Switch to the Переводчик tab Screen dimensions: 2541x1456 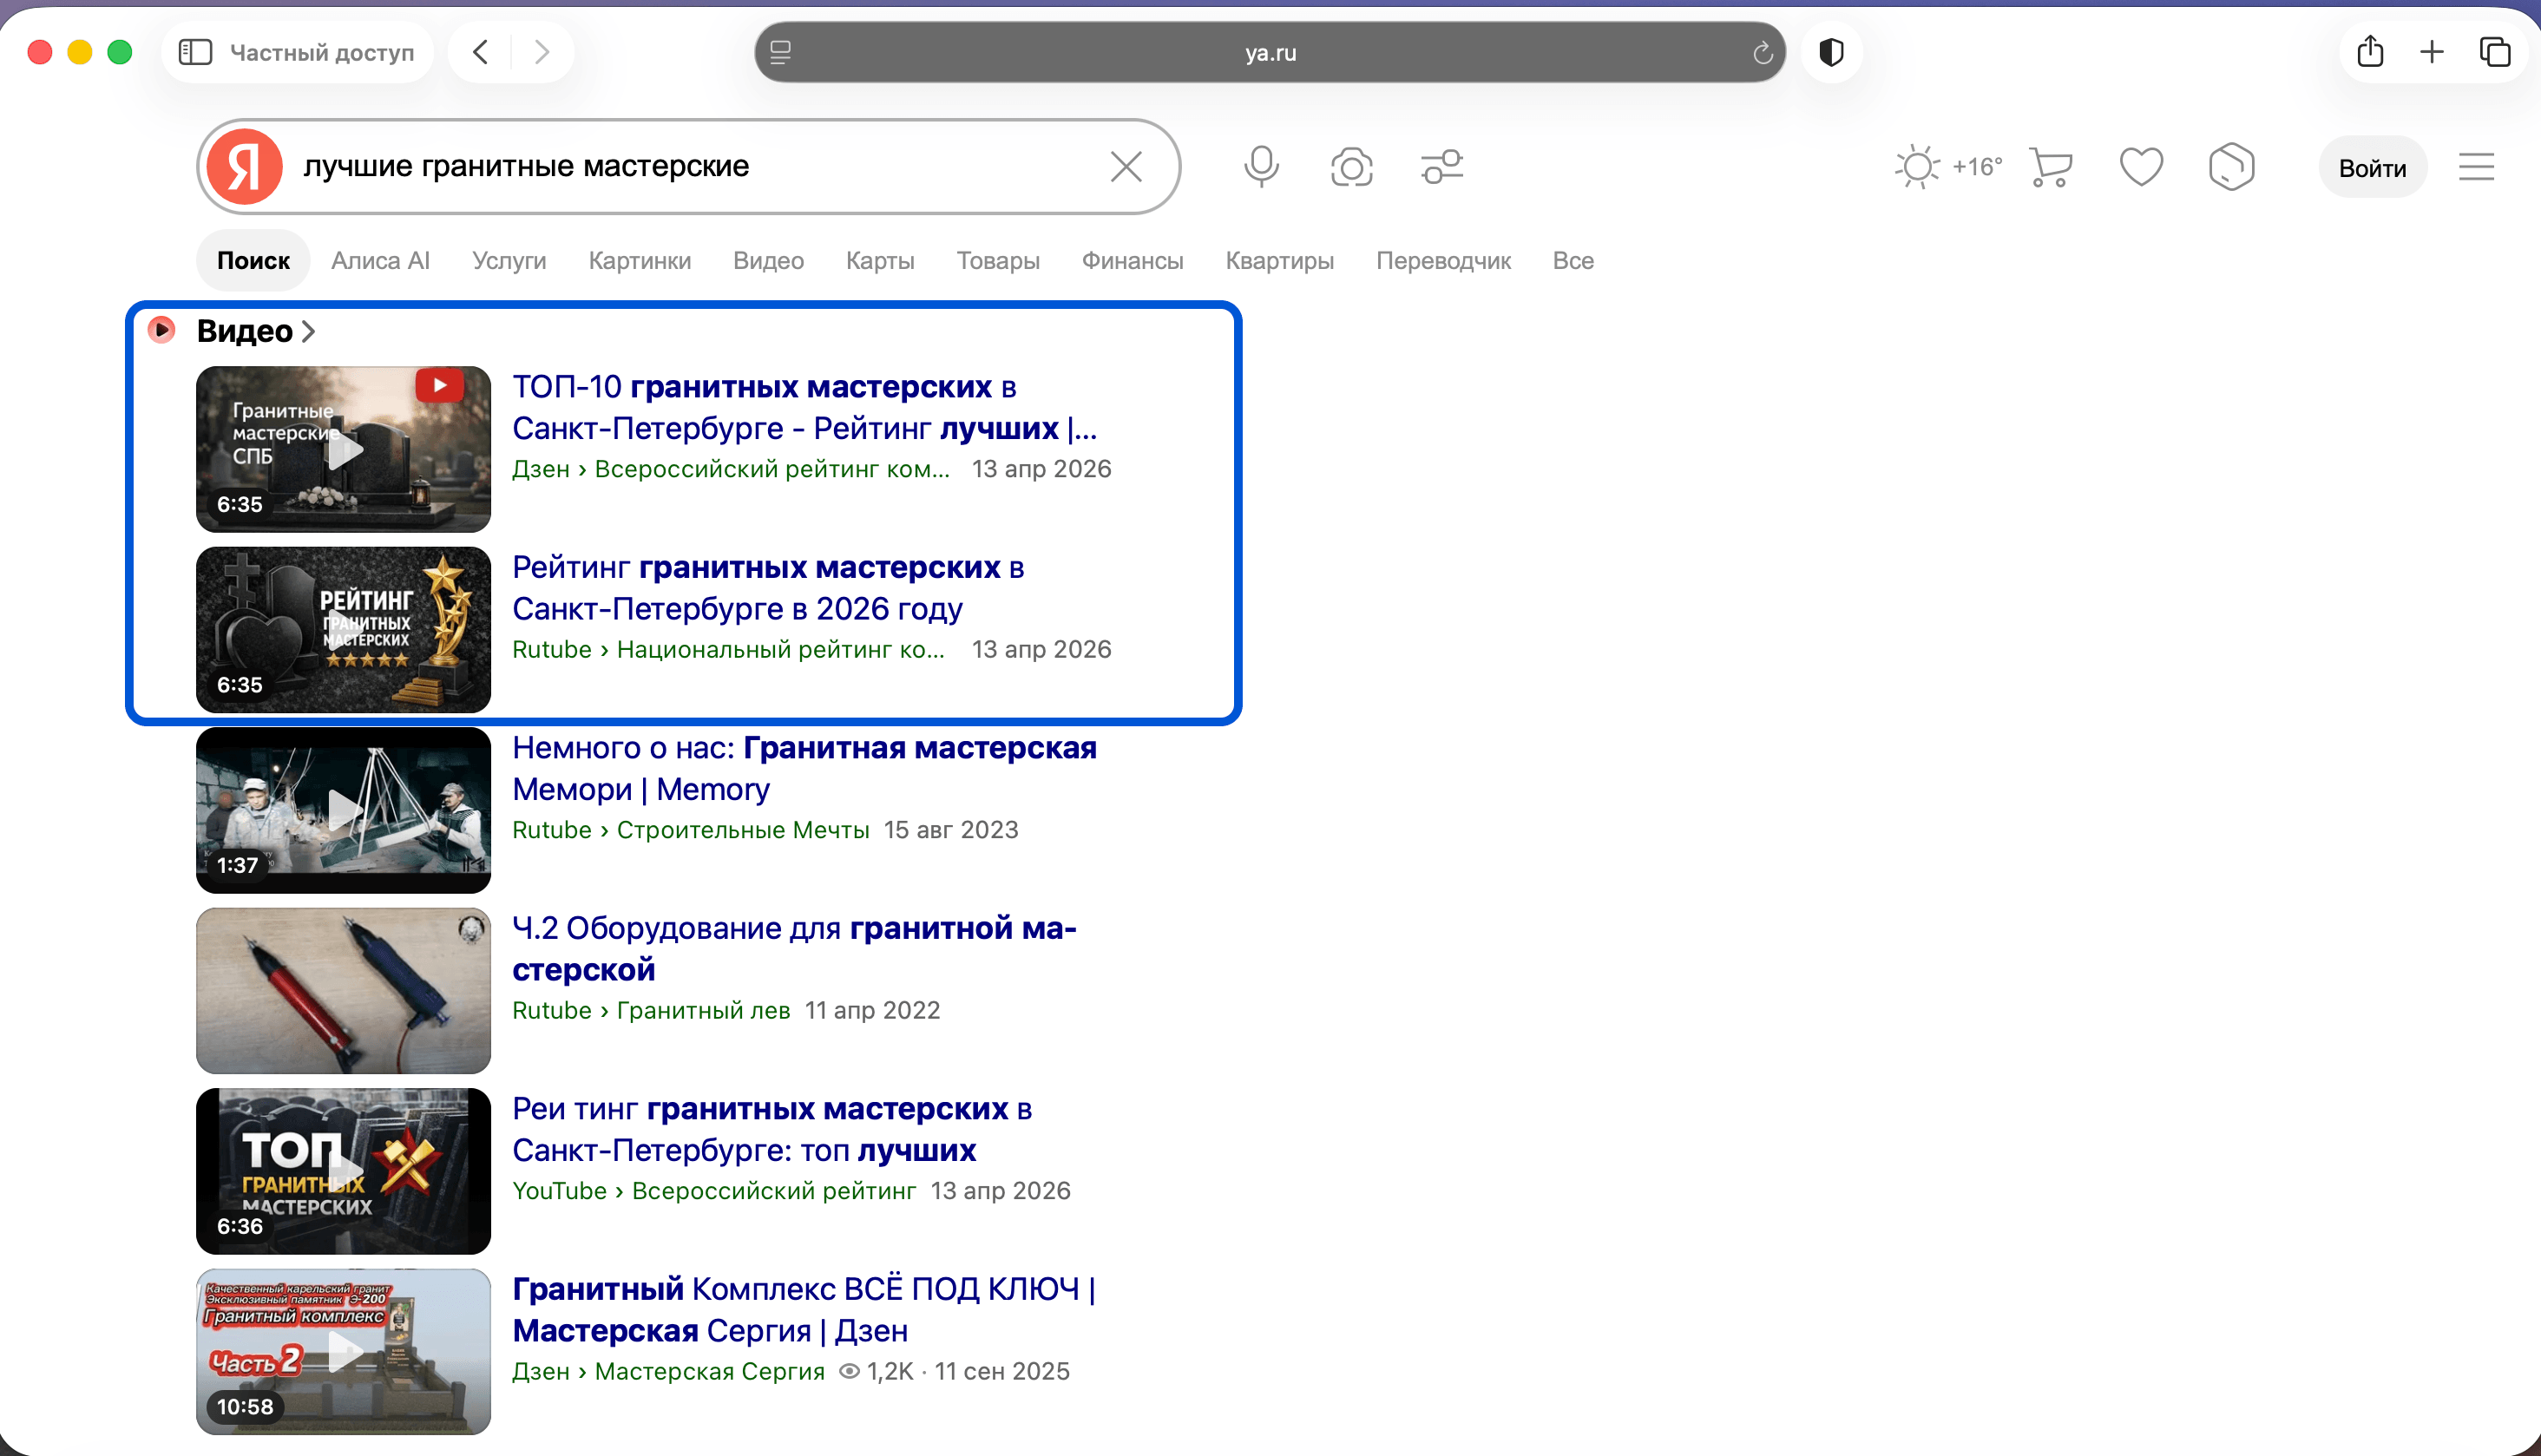(x=1443, y=260)
